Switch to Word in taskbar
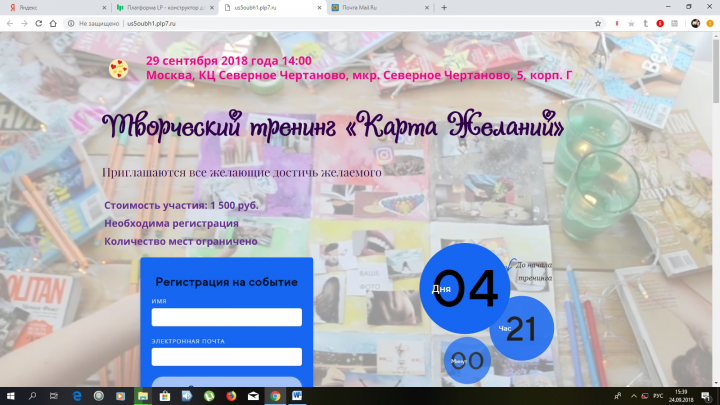 (297, 396)
